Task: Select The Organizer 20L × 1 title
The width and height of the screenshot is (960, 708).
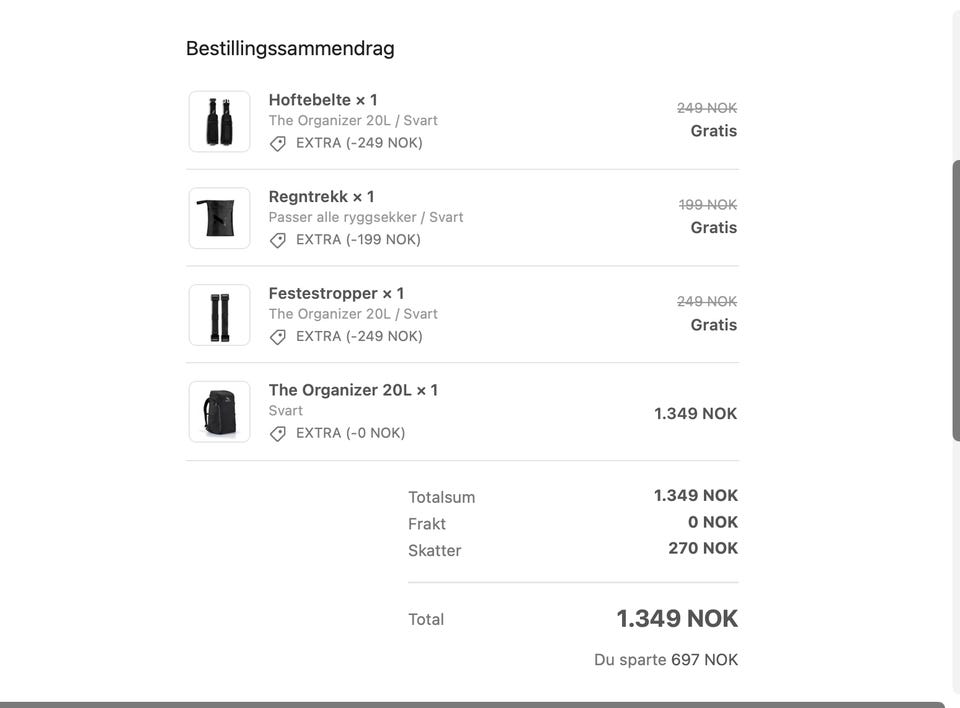Action: [x=353, y=390]
